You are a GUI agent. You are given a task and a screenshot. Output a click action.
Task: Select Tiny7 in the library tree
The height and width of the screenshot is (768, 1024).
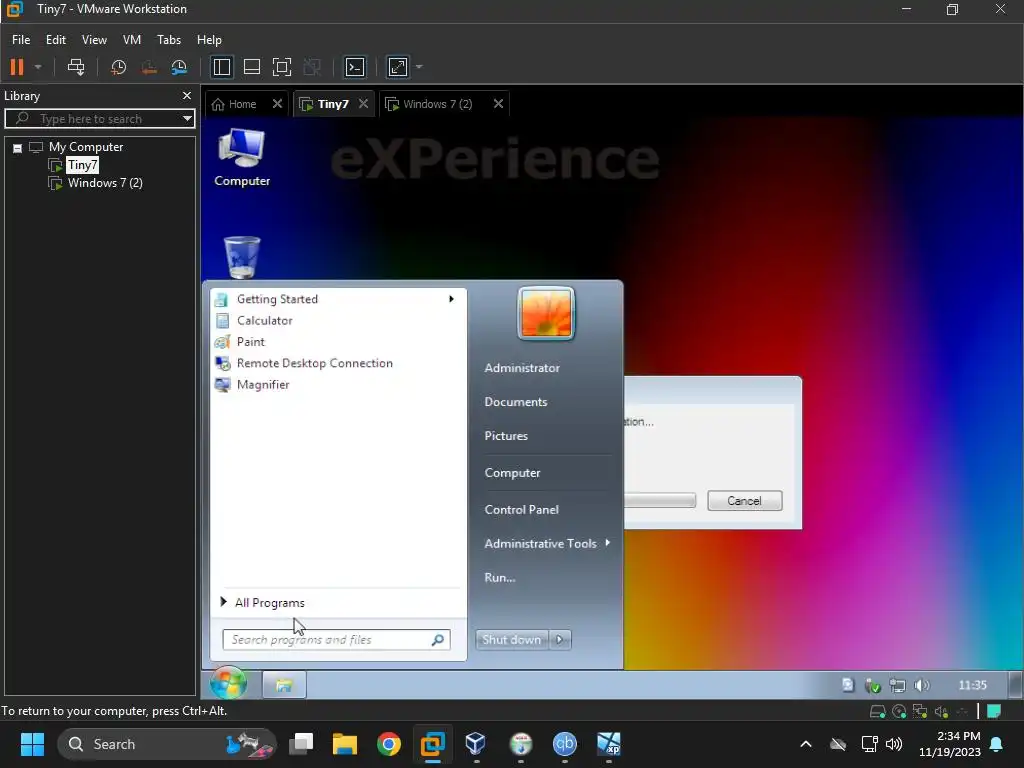[x=82, y=165]
